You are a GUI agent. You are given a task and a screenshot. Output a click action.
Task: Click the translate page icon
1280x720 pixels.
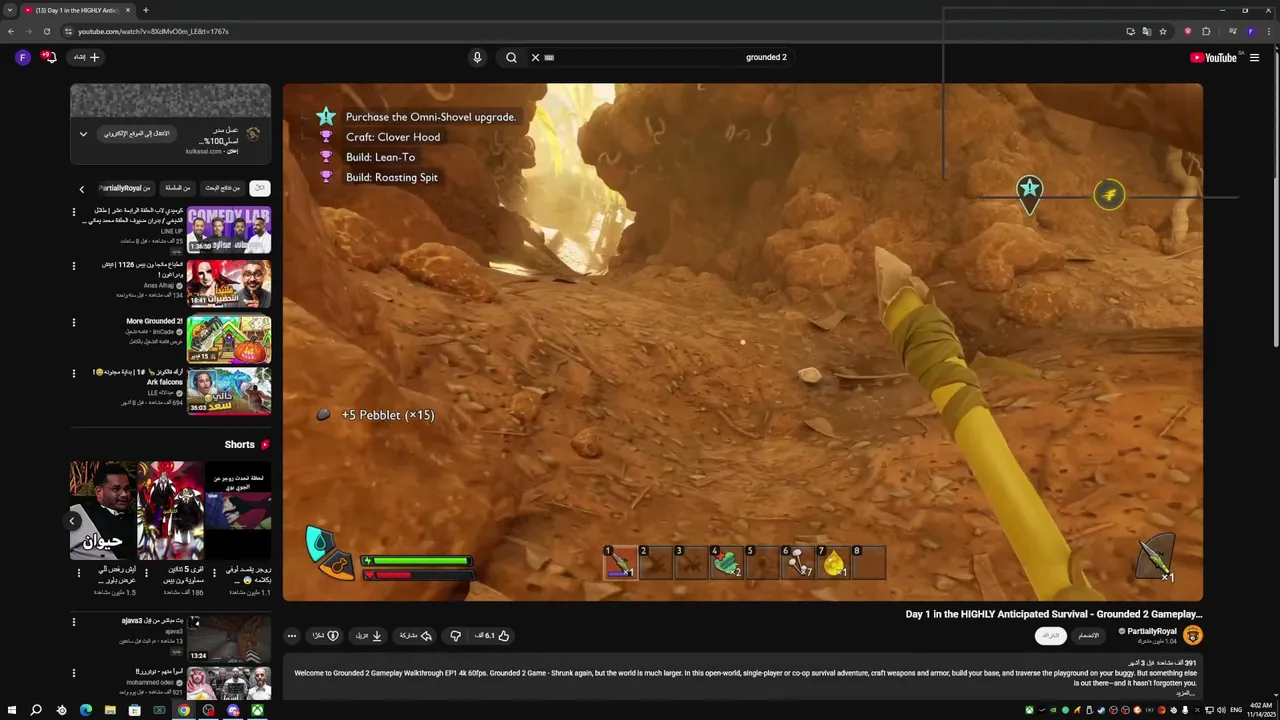point(1146,31)
